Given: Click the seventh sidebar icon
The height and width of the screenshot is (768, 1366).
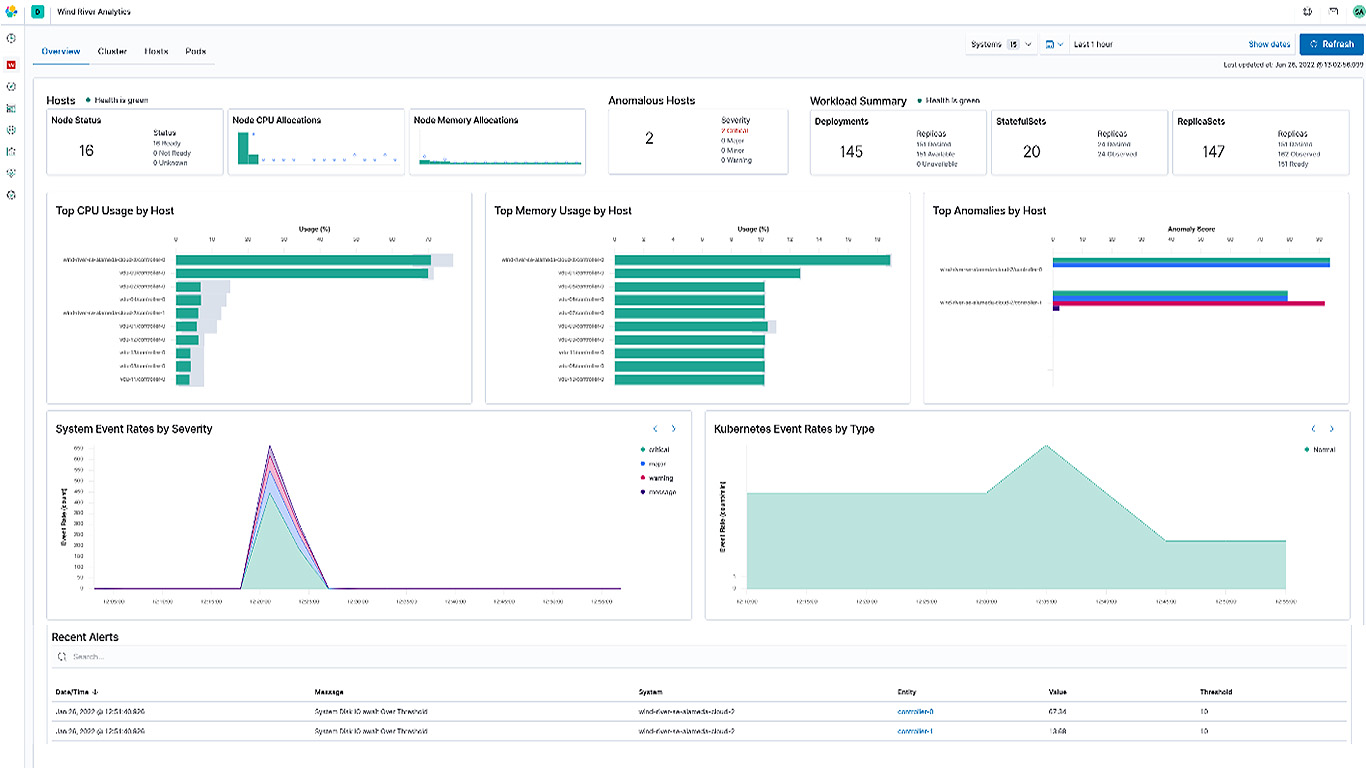Looking at the screenshot, I should point(11,173).
